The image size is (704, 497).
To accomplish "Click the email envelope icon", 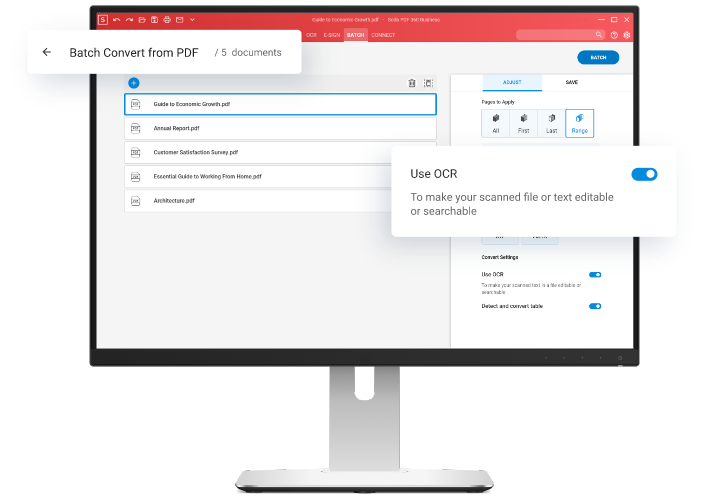I will [180, 20].
